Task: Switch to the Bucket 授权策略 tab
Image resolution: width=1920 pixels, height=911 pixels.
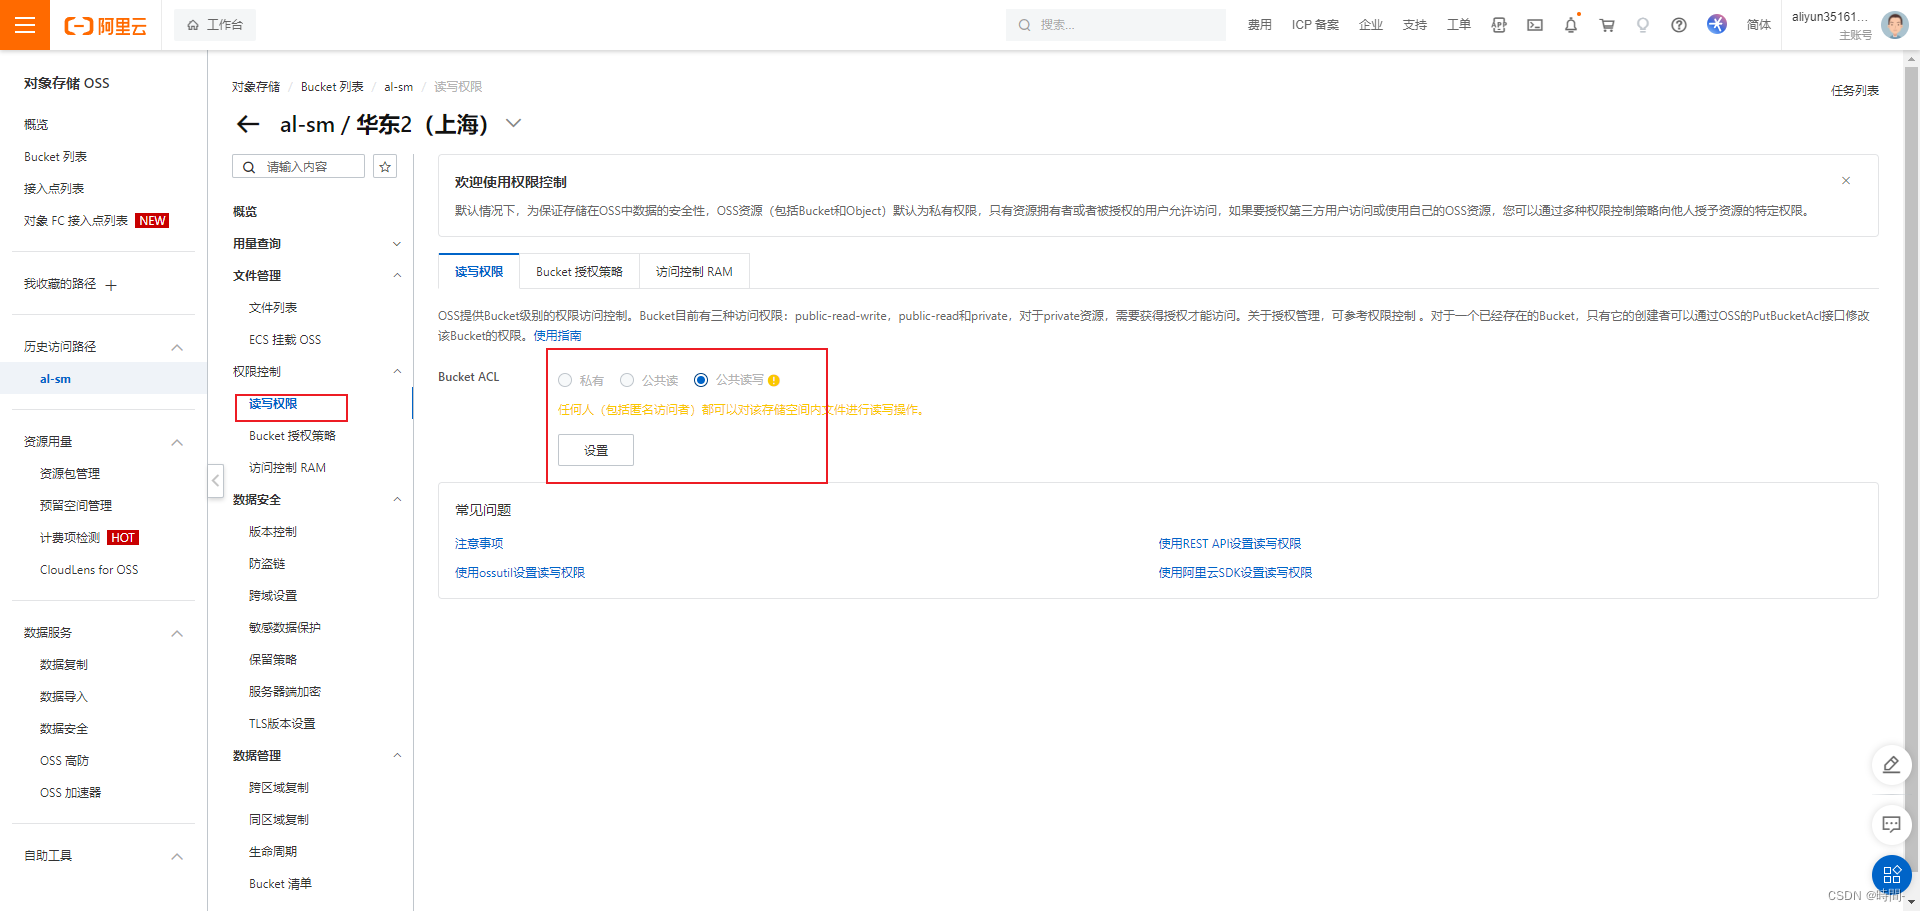Action: (579, 271)
